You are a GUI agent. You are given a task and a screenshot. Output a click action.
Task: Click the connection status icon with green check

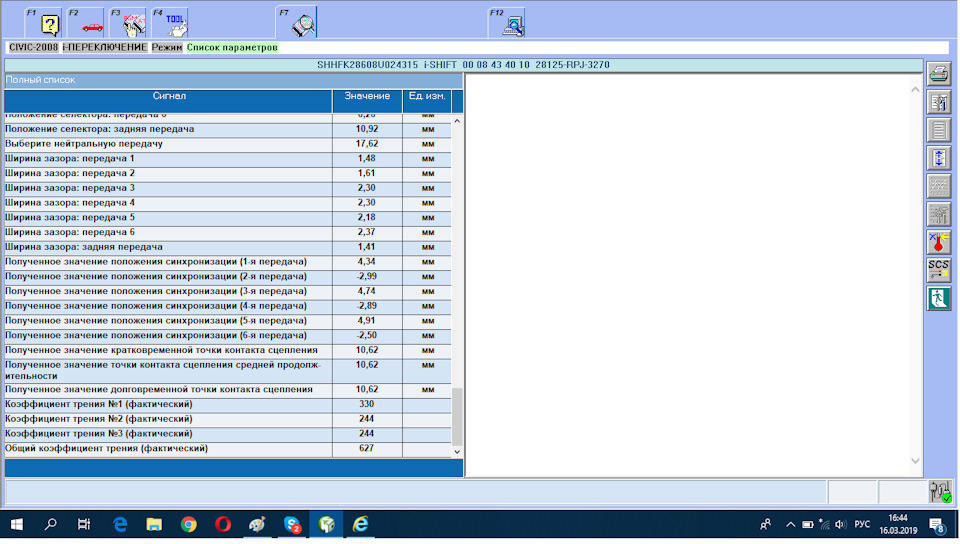tap(940, 491)
